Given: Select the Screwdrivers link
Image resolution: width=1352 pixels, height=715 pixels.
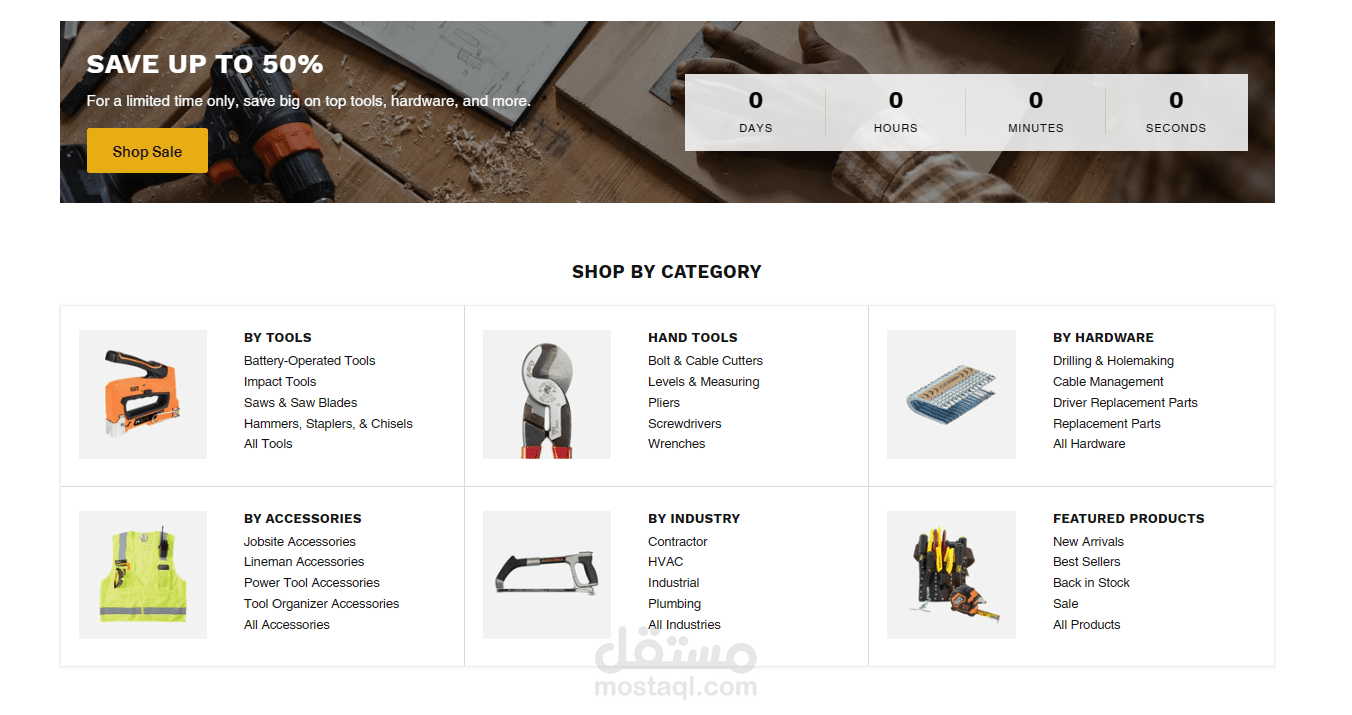Looking at the screenshot, I should [684, 424].
